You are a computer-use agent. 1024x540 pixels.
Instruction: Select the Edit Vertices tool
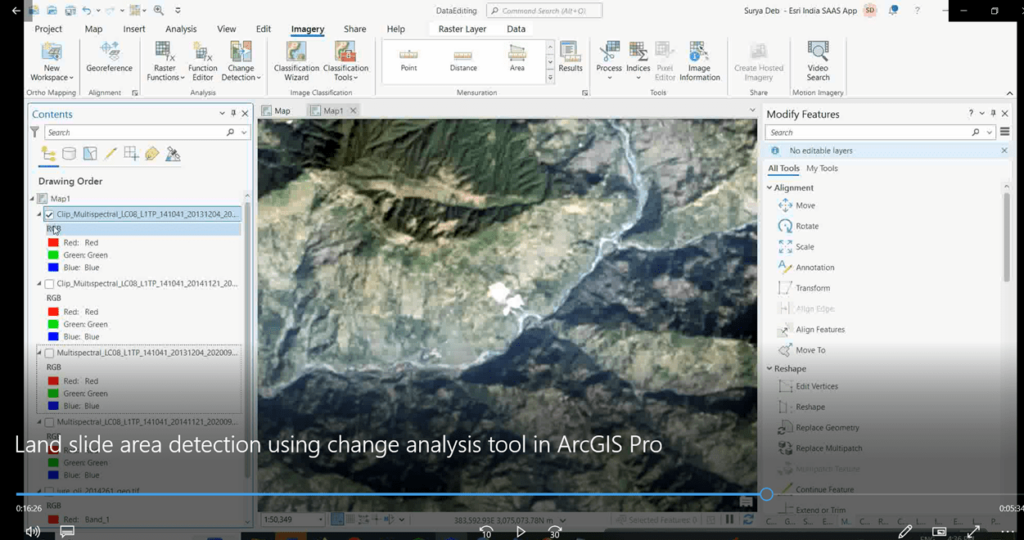pyautogui.click(x=808, y=386)
